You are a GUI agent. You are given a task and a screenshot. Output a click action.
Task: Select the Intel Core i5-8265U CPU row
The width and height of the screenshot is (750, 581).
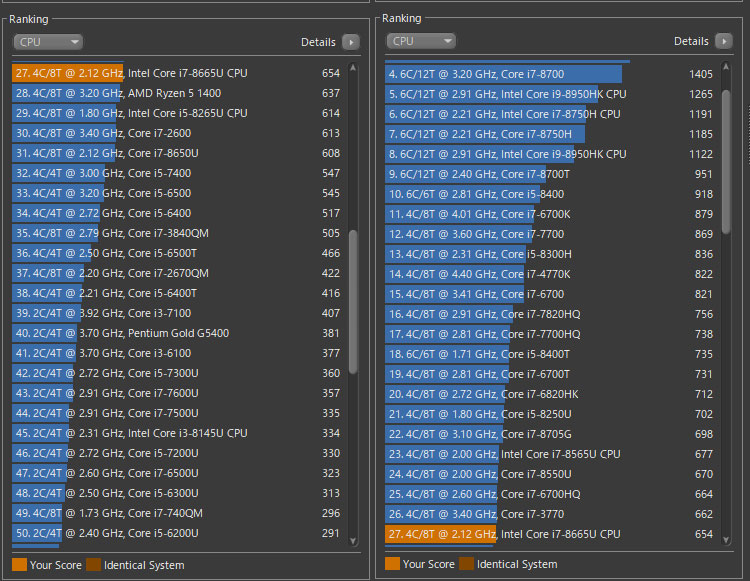[178, 113]
